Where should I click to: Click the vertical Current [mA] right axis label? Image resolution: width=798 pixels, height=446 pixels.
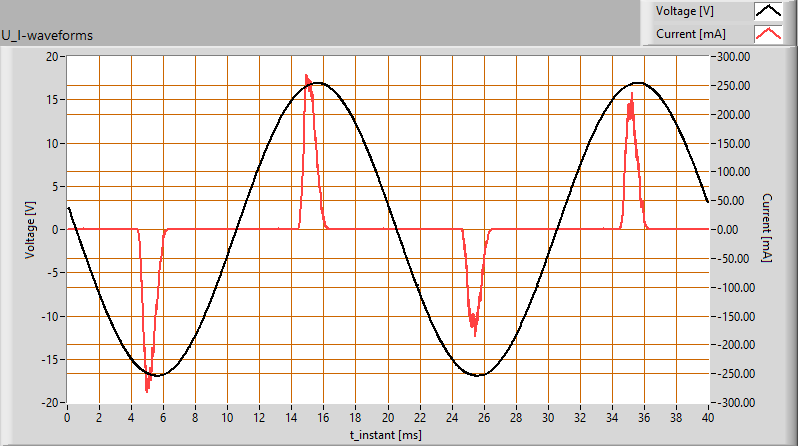pos(766,229)
